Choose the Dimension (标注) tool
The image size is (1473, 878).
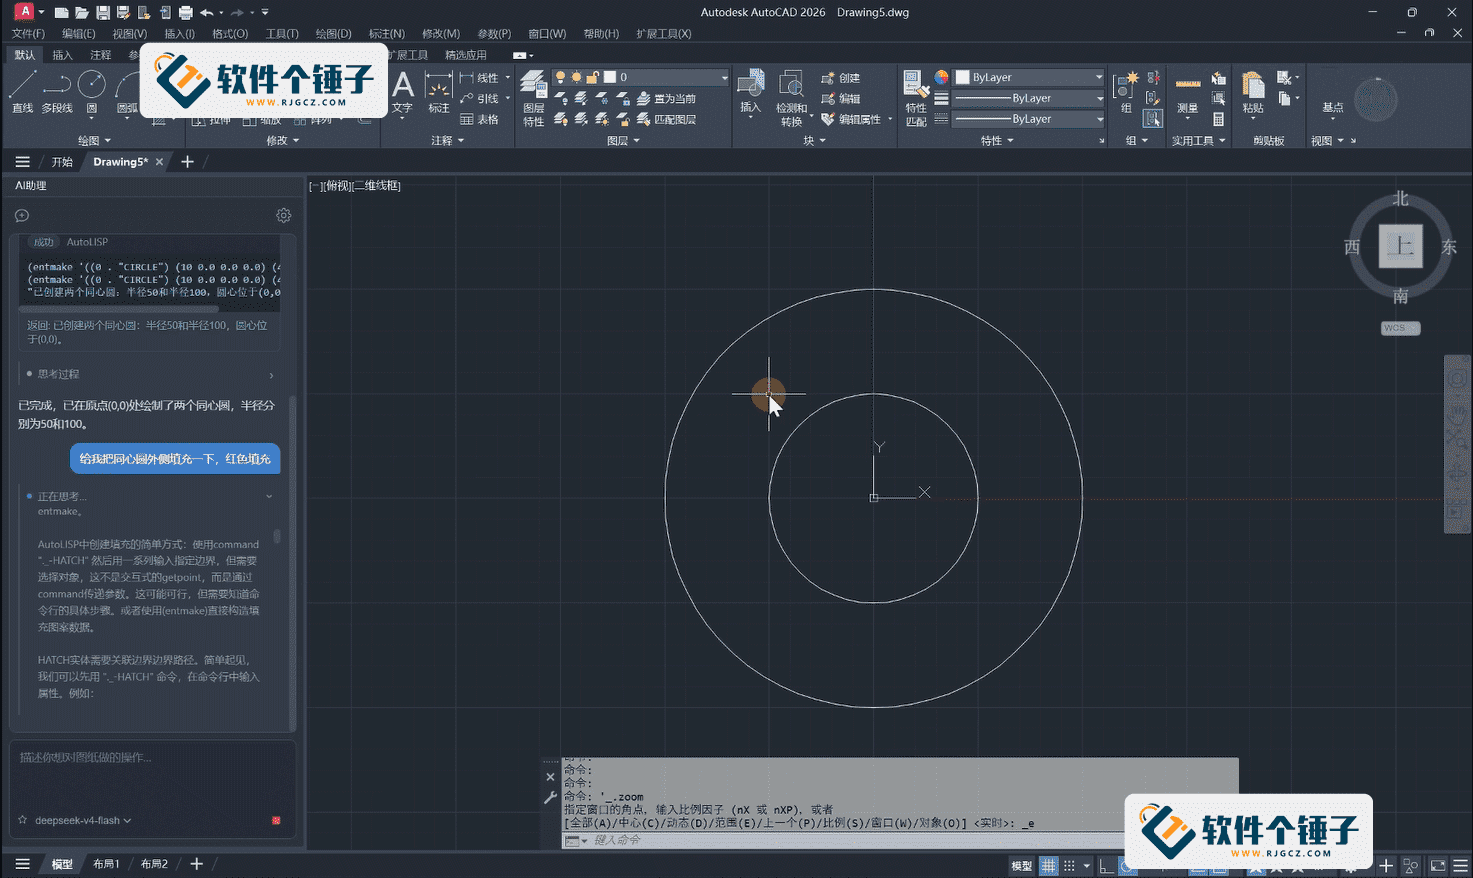pos(439,92)
